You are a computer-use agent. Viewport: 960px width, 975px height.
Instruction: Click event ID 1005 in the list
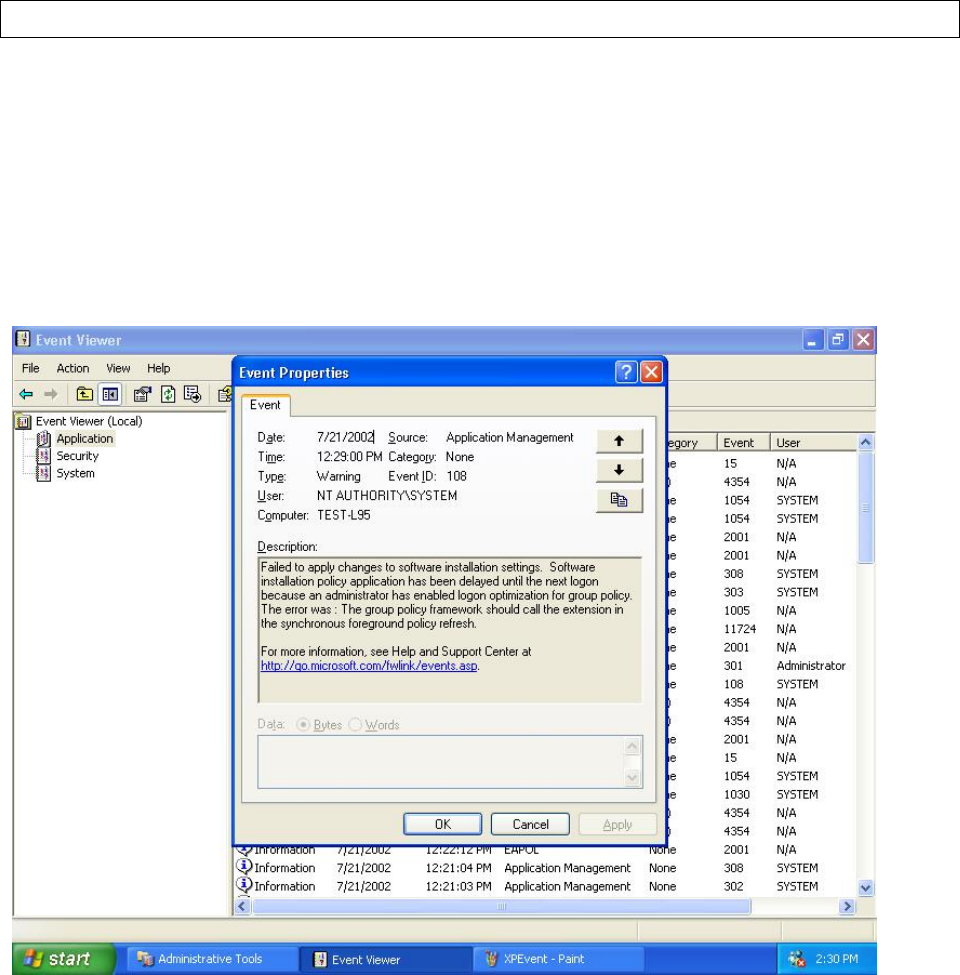[x=737, y=611]
